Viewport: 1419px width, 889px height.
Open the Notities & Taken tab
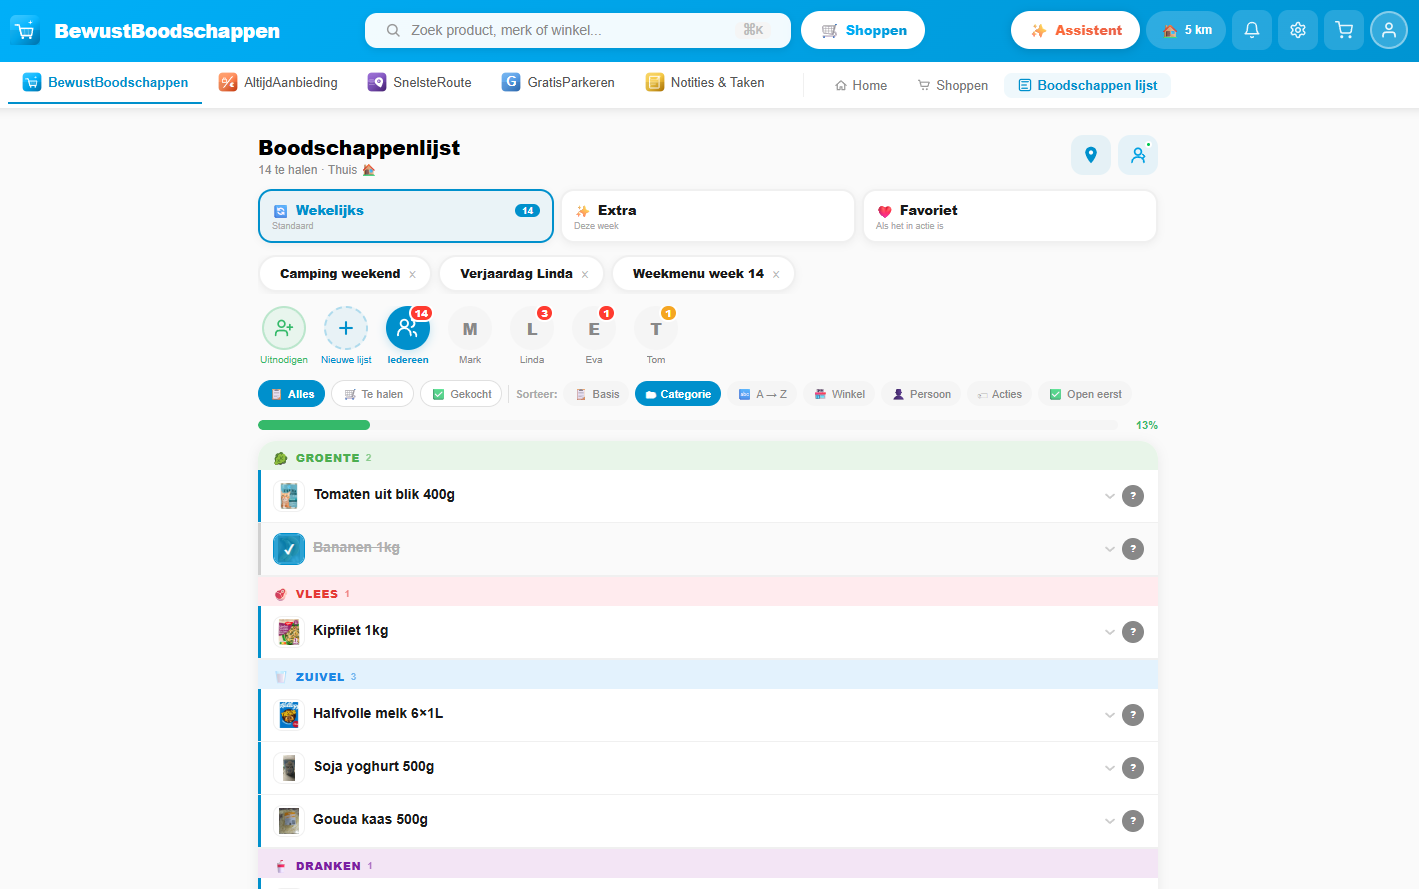tap(705, 83)
